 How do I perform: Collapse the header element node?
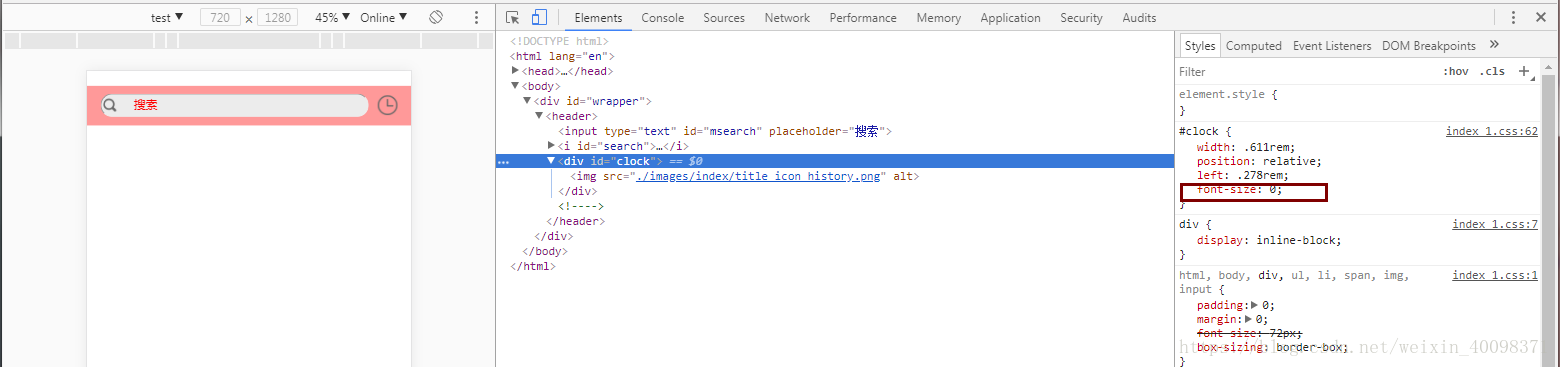pyautogui.click(x=539, y=116)
